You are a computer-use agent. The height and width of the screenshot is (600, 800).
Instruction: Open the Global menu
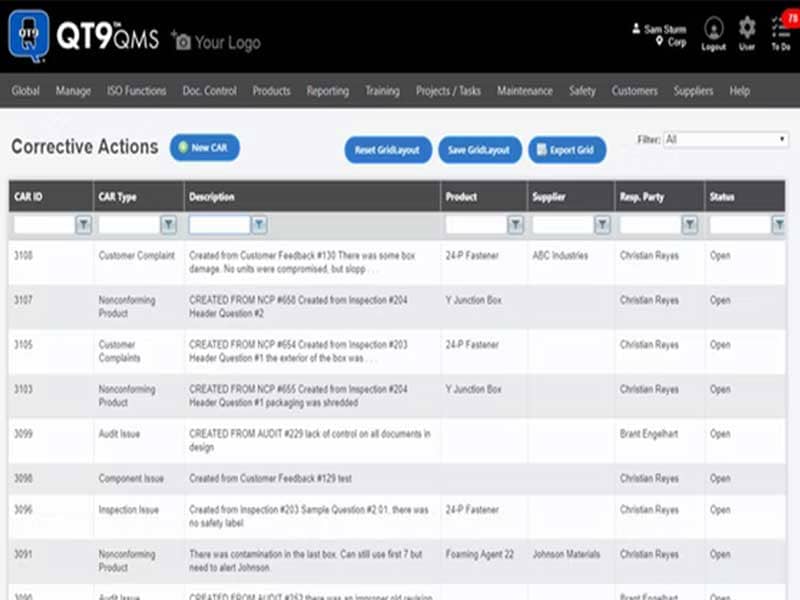(x=26, y=91)
